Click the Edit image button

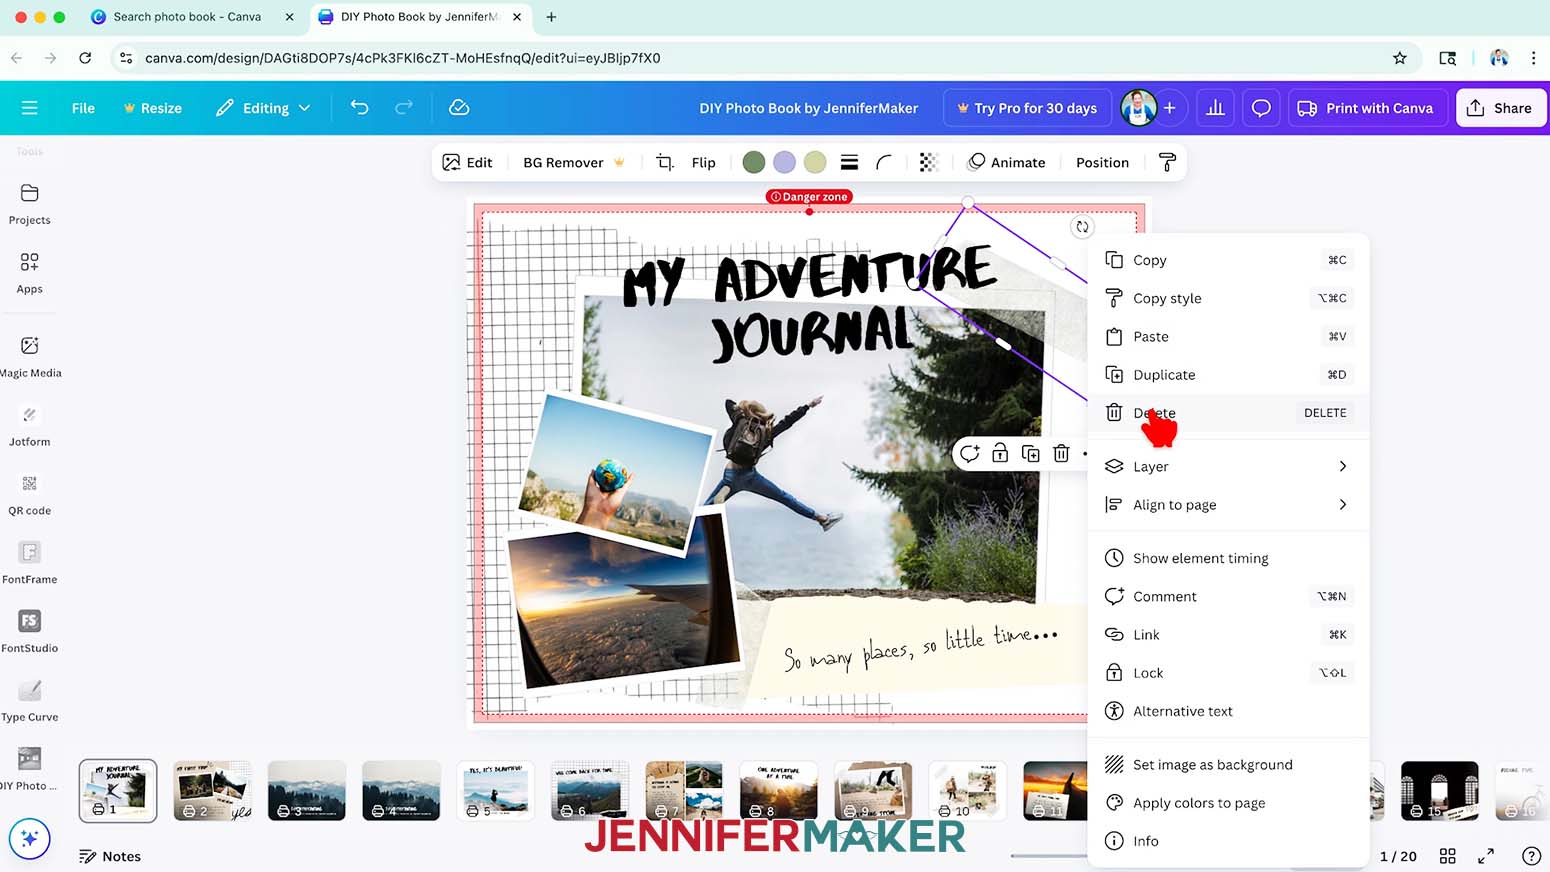(x=468, y=162)
